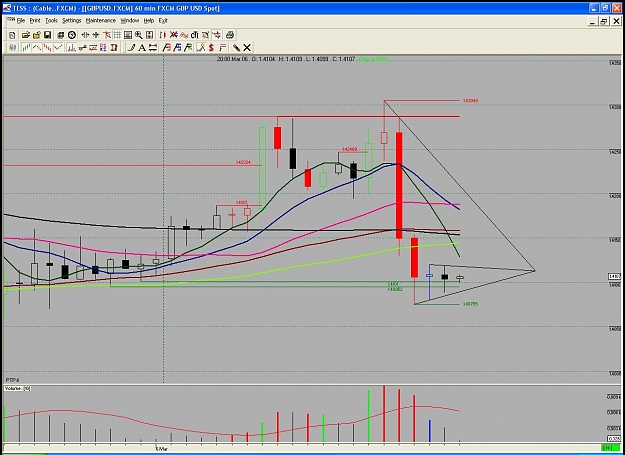Viewport: 625px width, 455px height.
Task: Click the walking person figure icon
Action: click(200, 48)
